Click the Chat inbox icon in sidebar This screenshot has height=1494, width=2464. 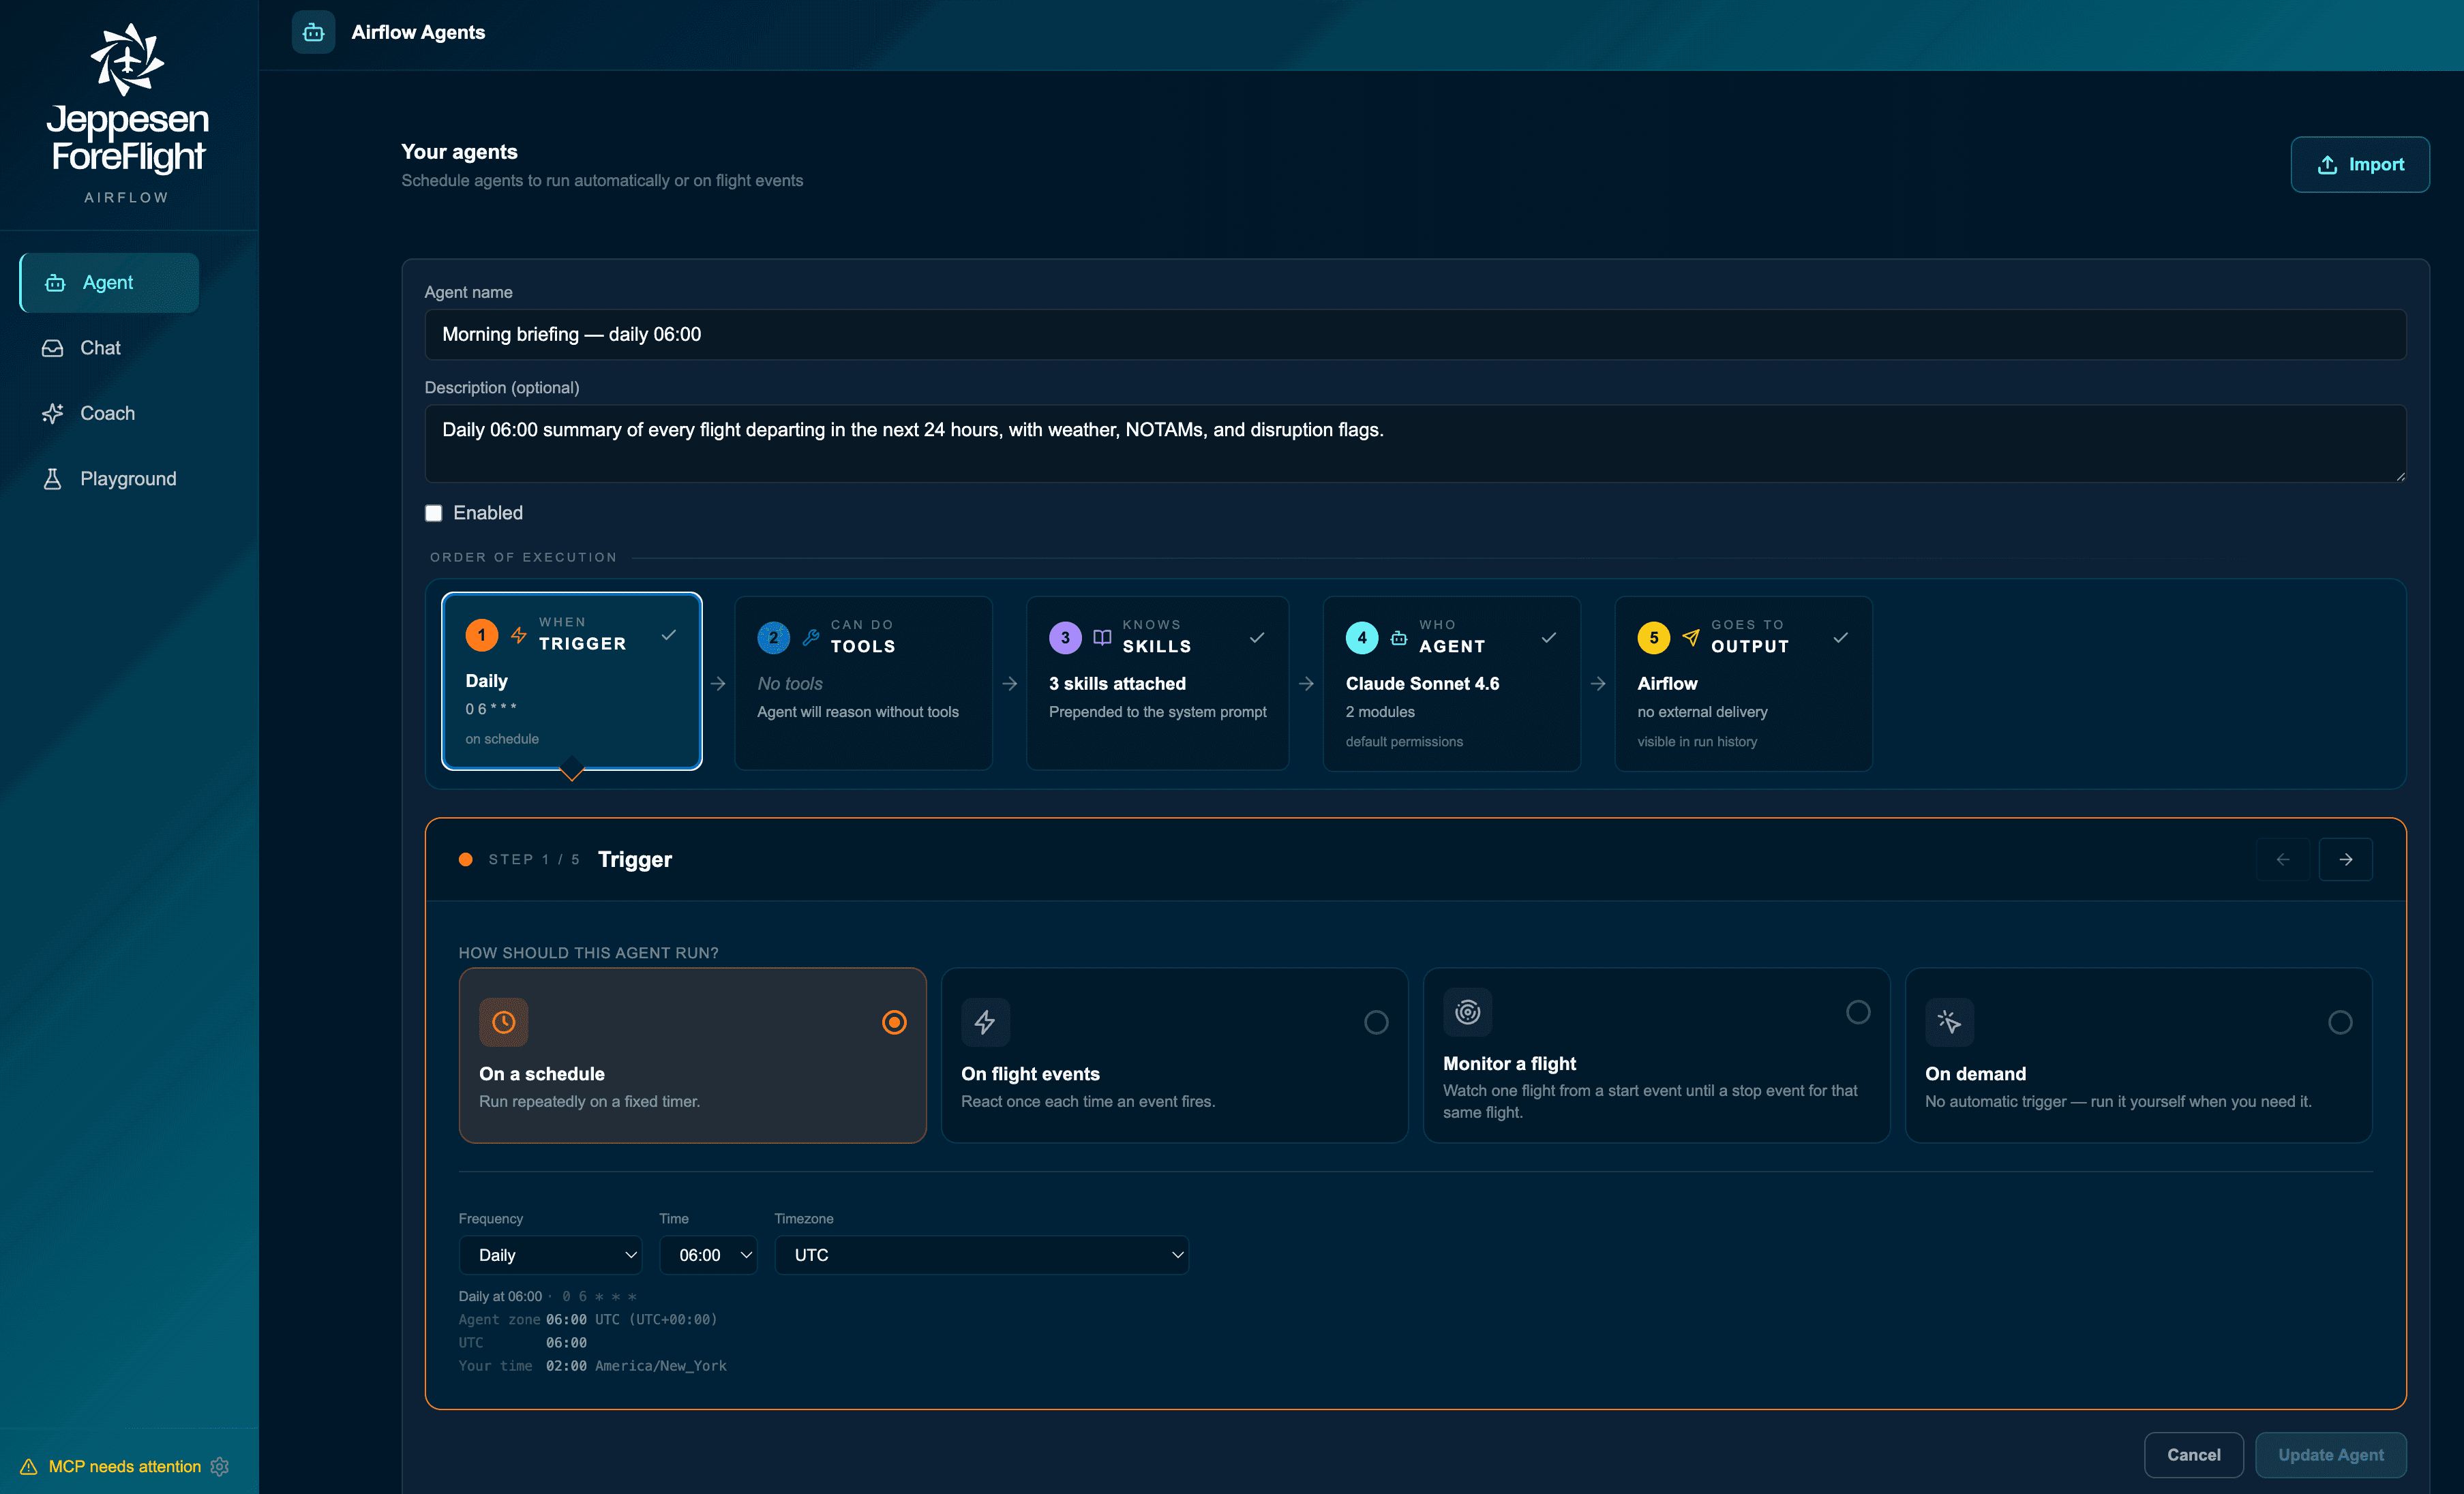pos(52,348)
